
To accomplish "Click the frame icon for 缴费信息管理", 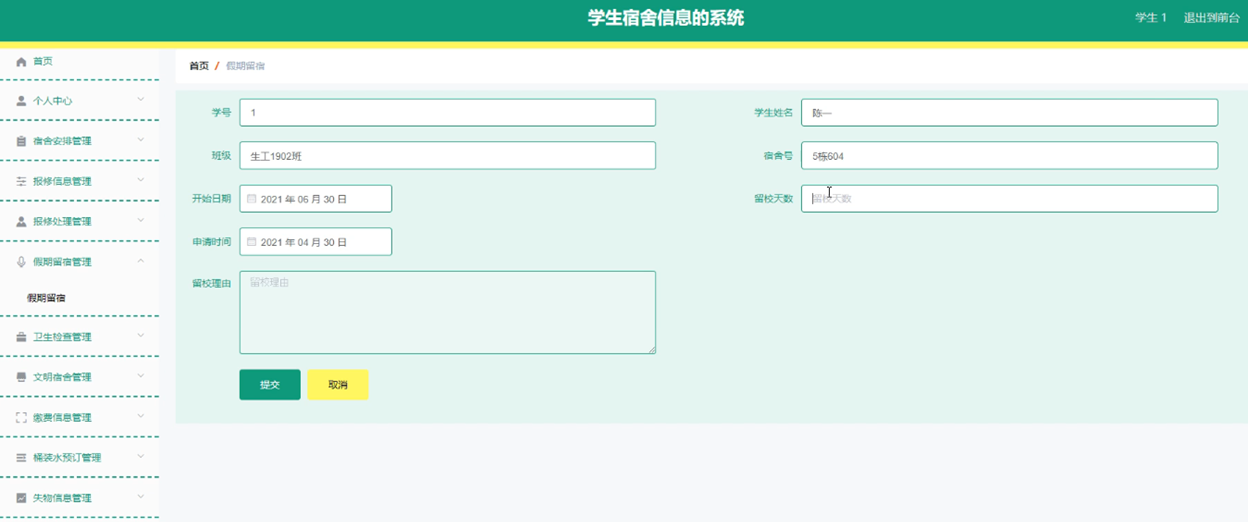I will pyautogui.click(x=21, y=417).
